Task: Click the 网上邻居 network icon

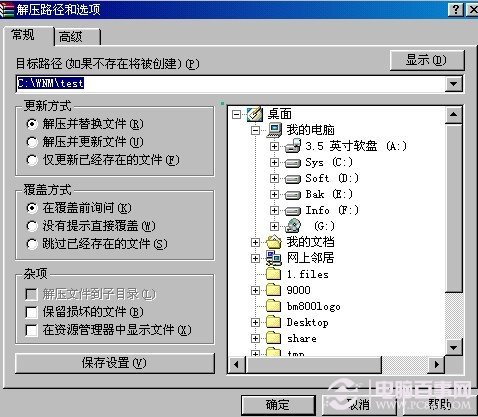Action: click(x=274, y=258)
